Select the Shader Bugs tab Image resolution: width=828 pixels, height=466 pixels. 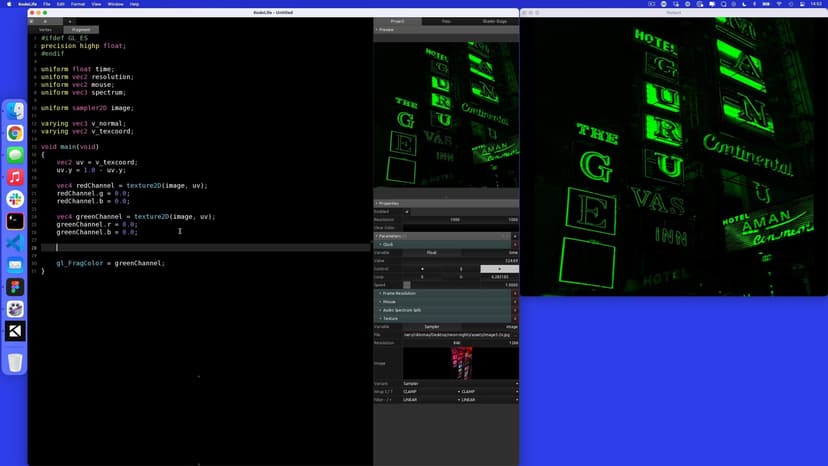pyautogui.click(x=494, y=21)
